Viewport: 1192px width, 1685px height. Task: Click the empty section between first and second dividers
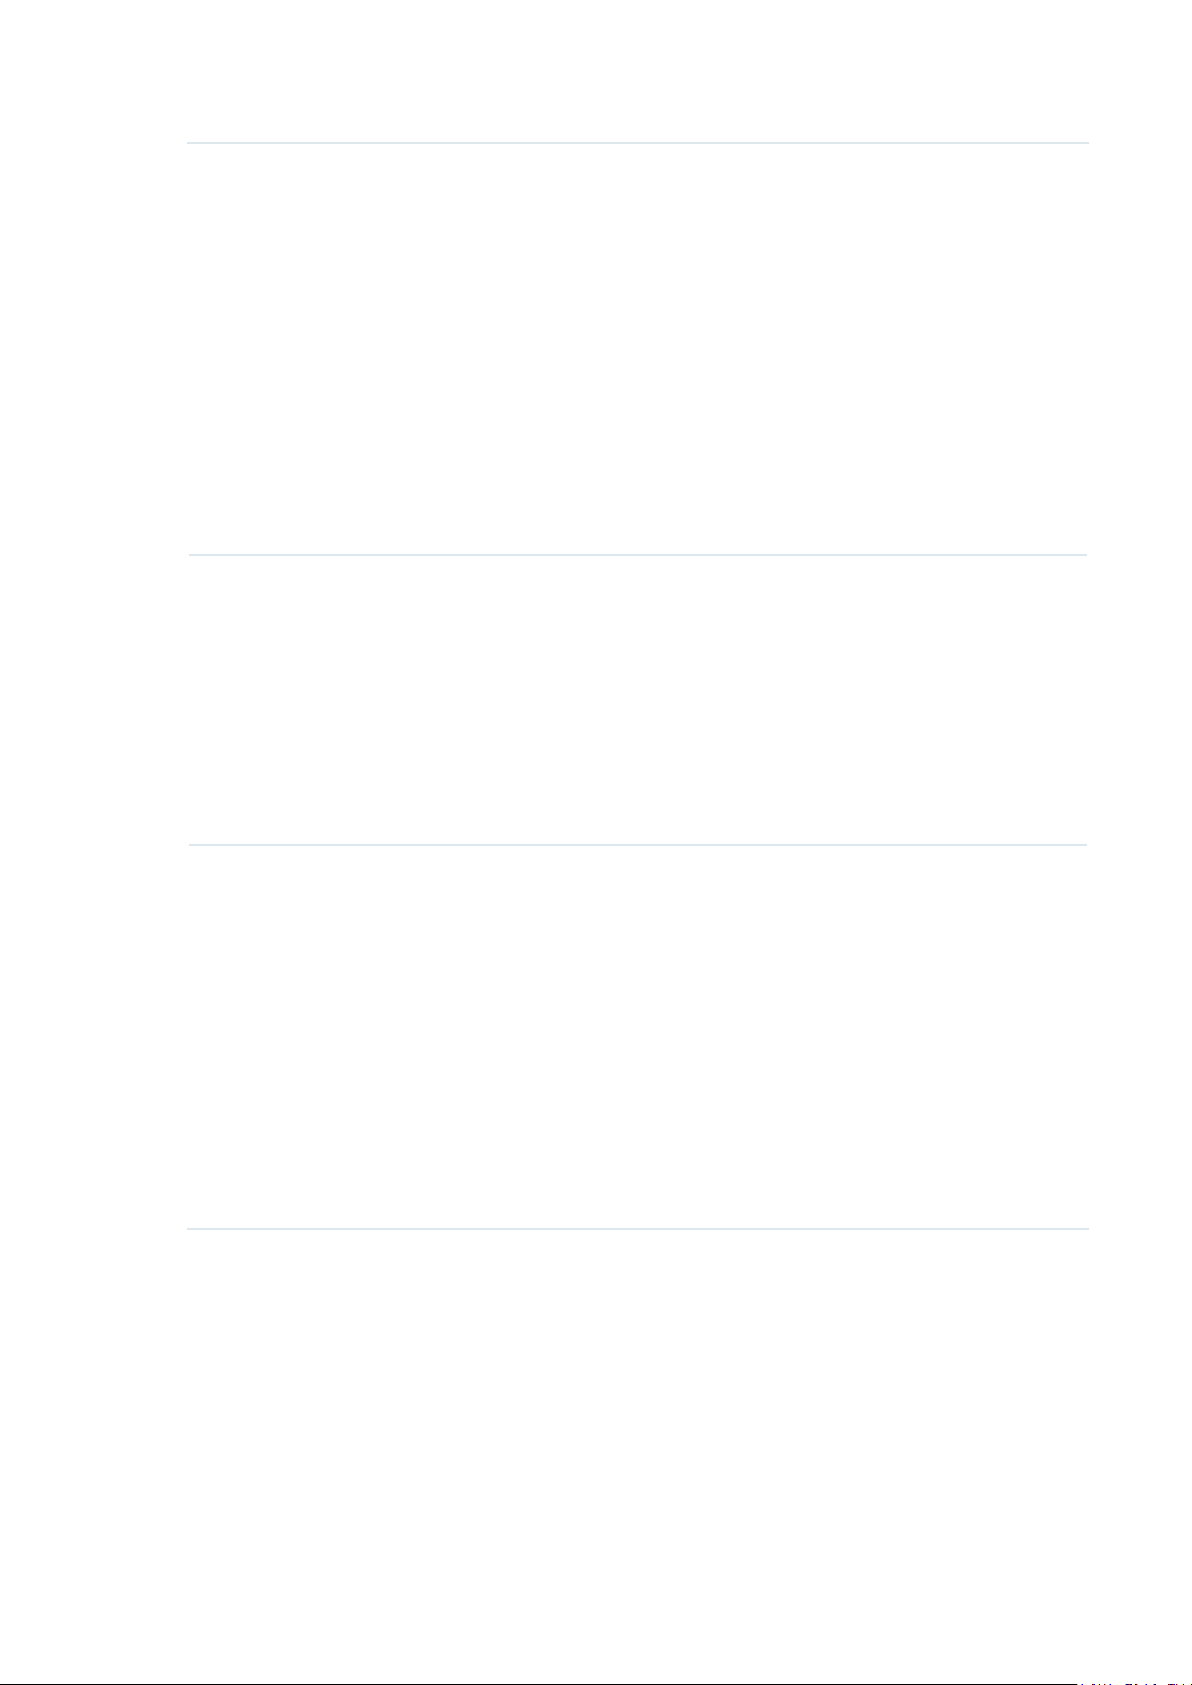click(638, 348)
